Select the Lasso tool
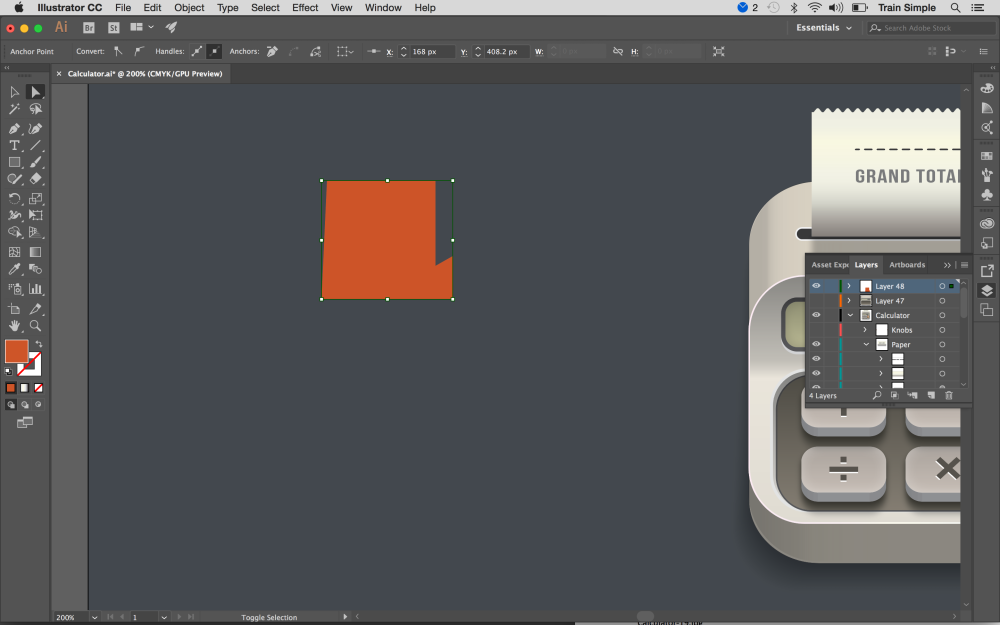1000x625 pixels. [36, 109]
